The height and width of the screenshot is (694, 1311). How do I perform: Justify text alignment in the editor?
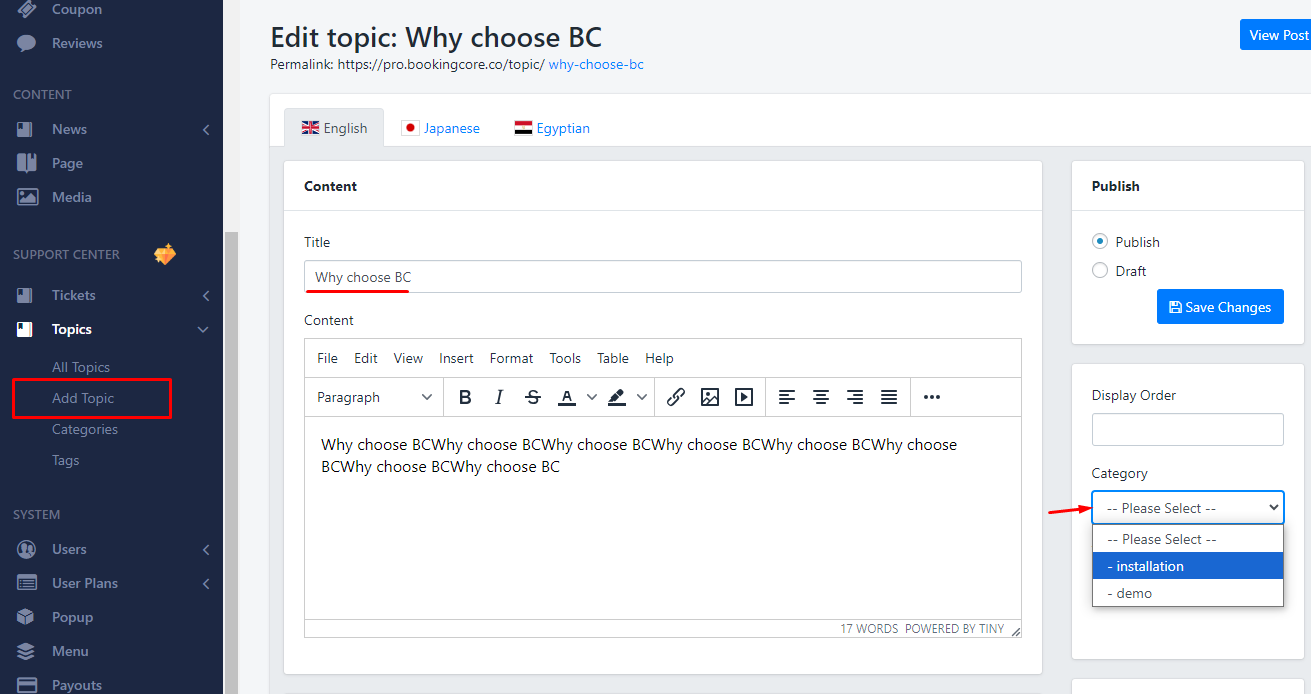(889, 397)
